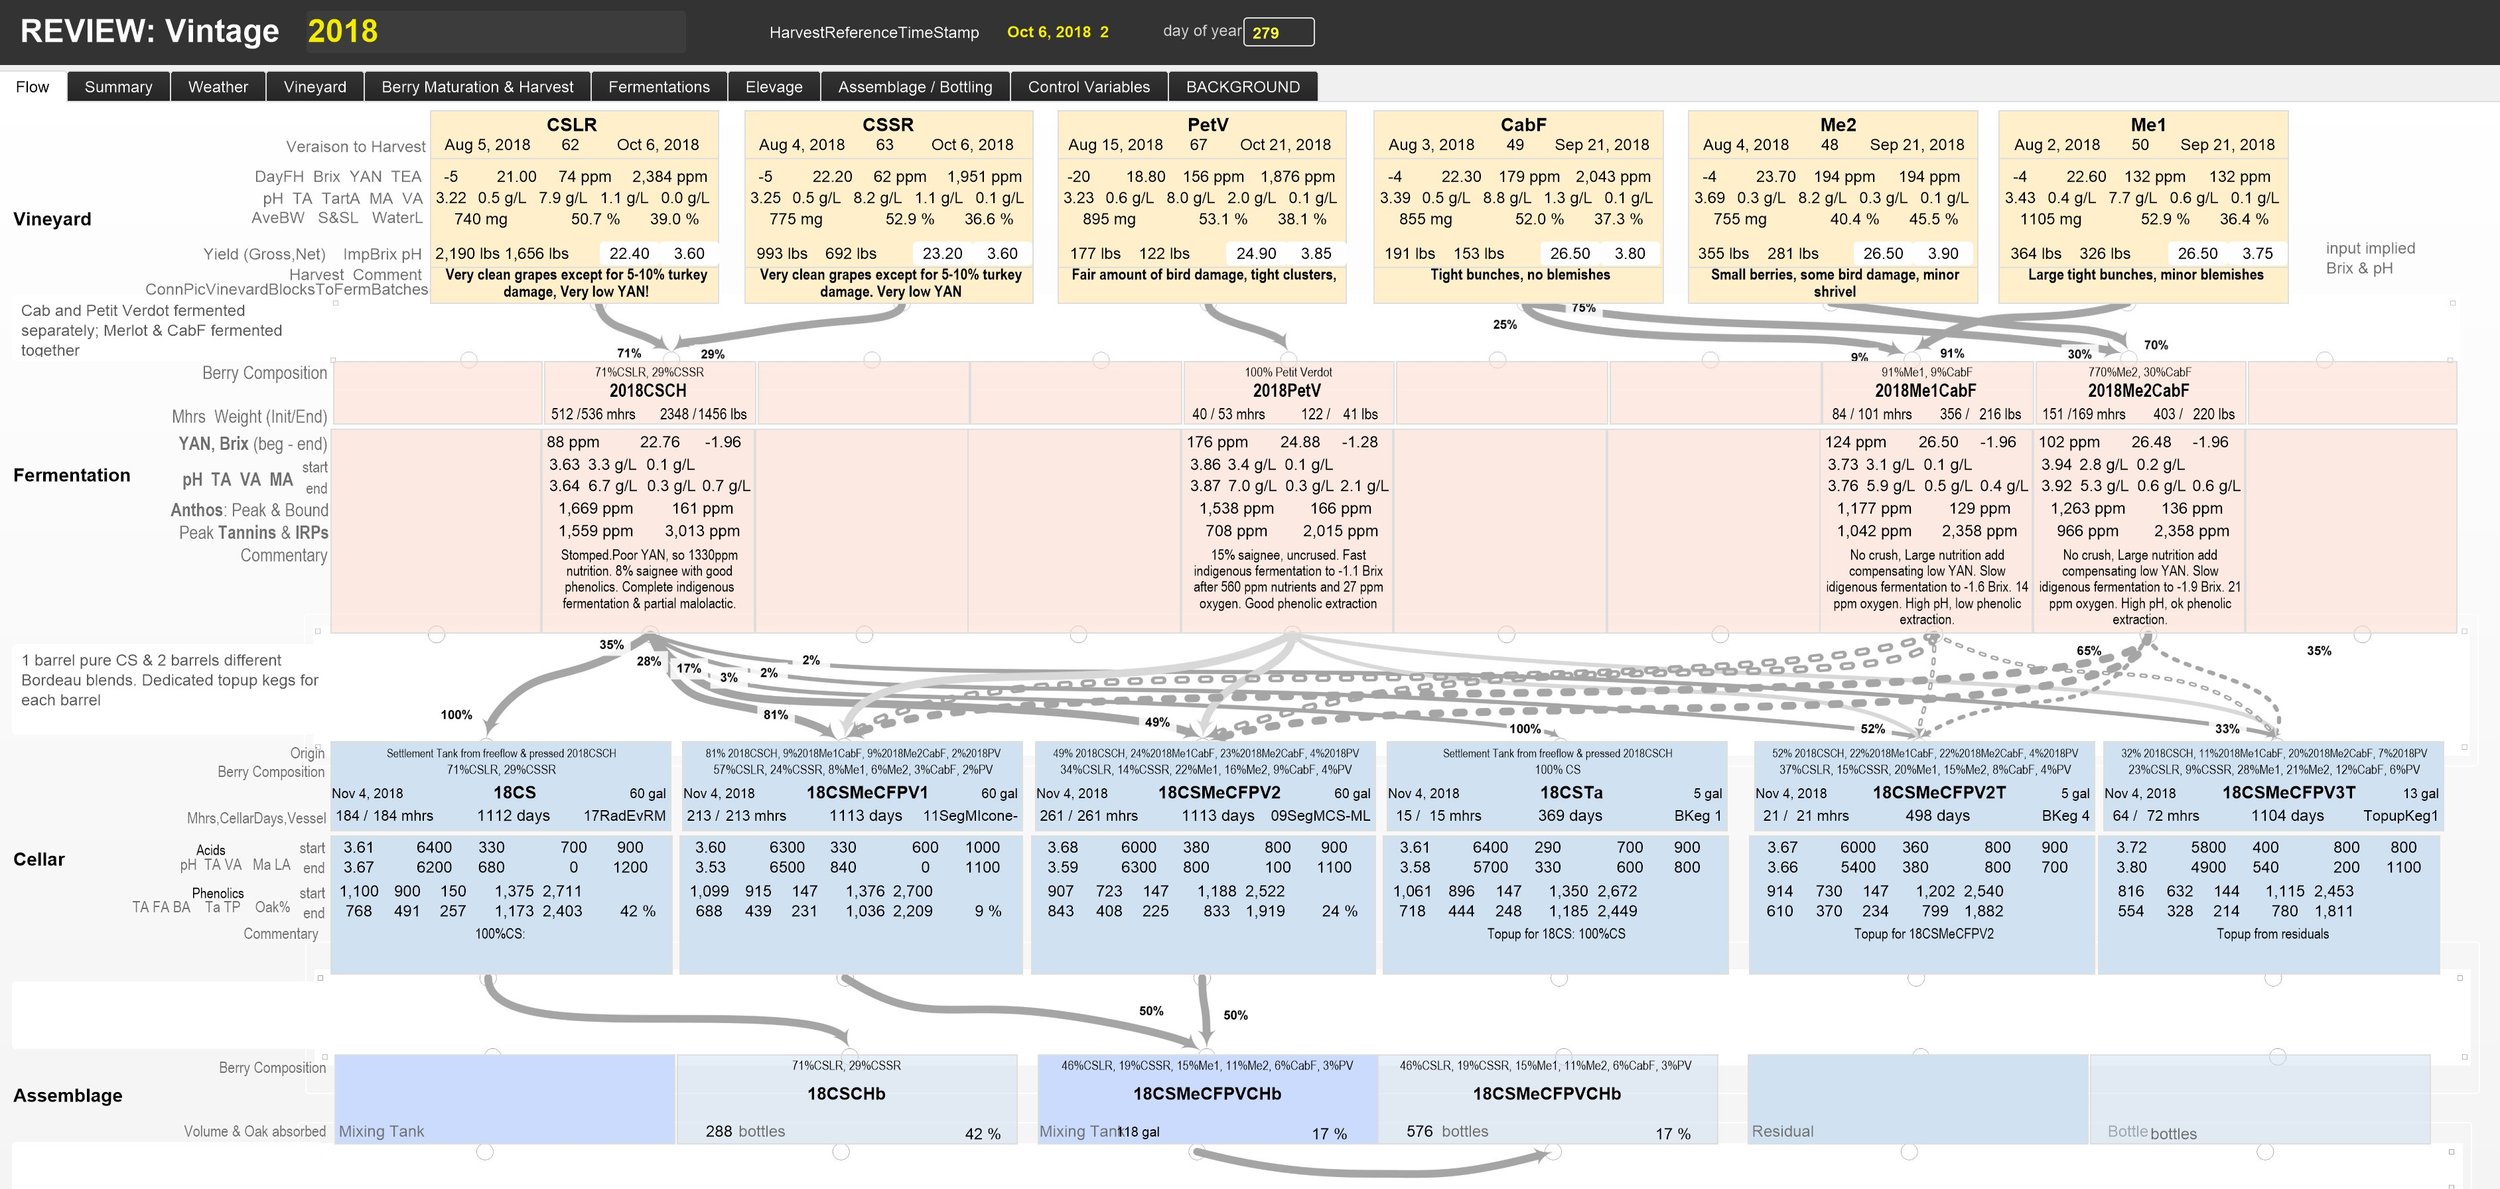2500x1189 pixels.
Task: Open the Elevage tab
Action: point(774,87)
